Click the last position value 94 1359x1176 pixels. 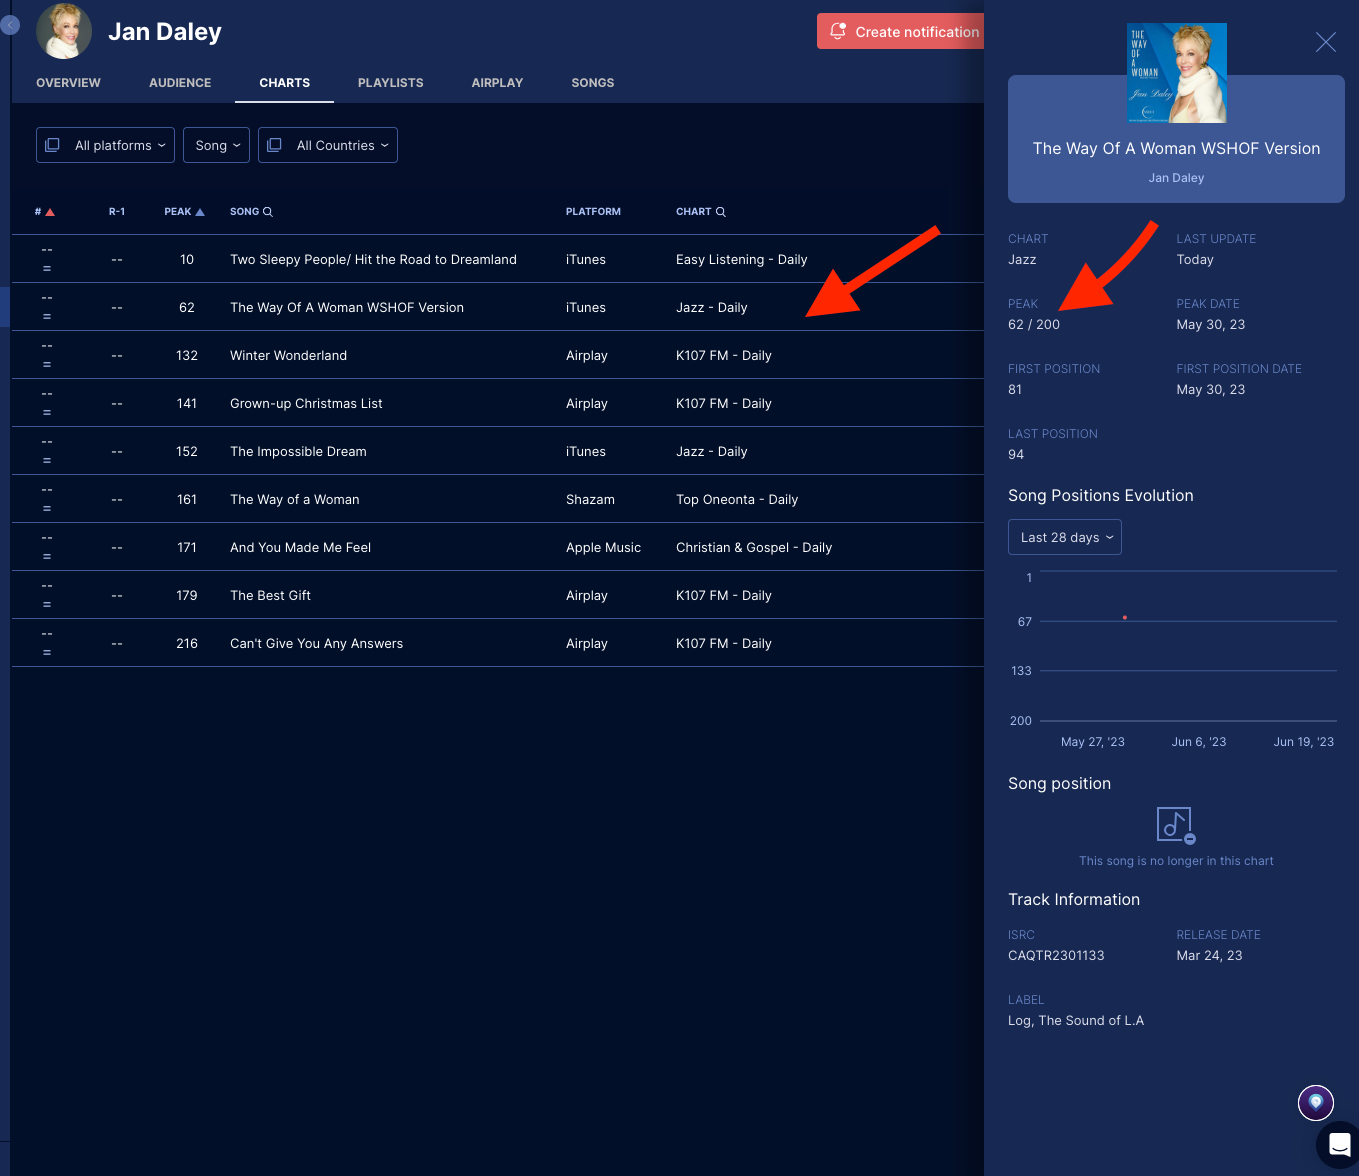click(1016, 455)
